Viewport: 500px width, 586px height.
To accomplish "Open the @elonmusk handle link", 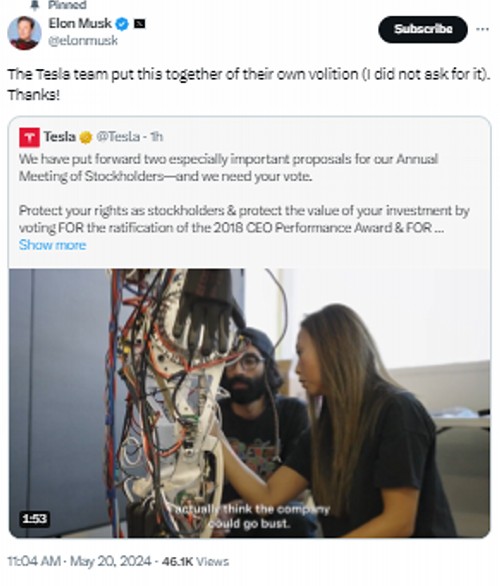I will [x=83, y=40].
